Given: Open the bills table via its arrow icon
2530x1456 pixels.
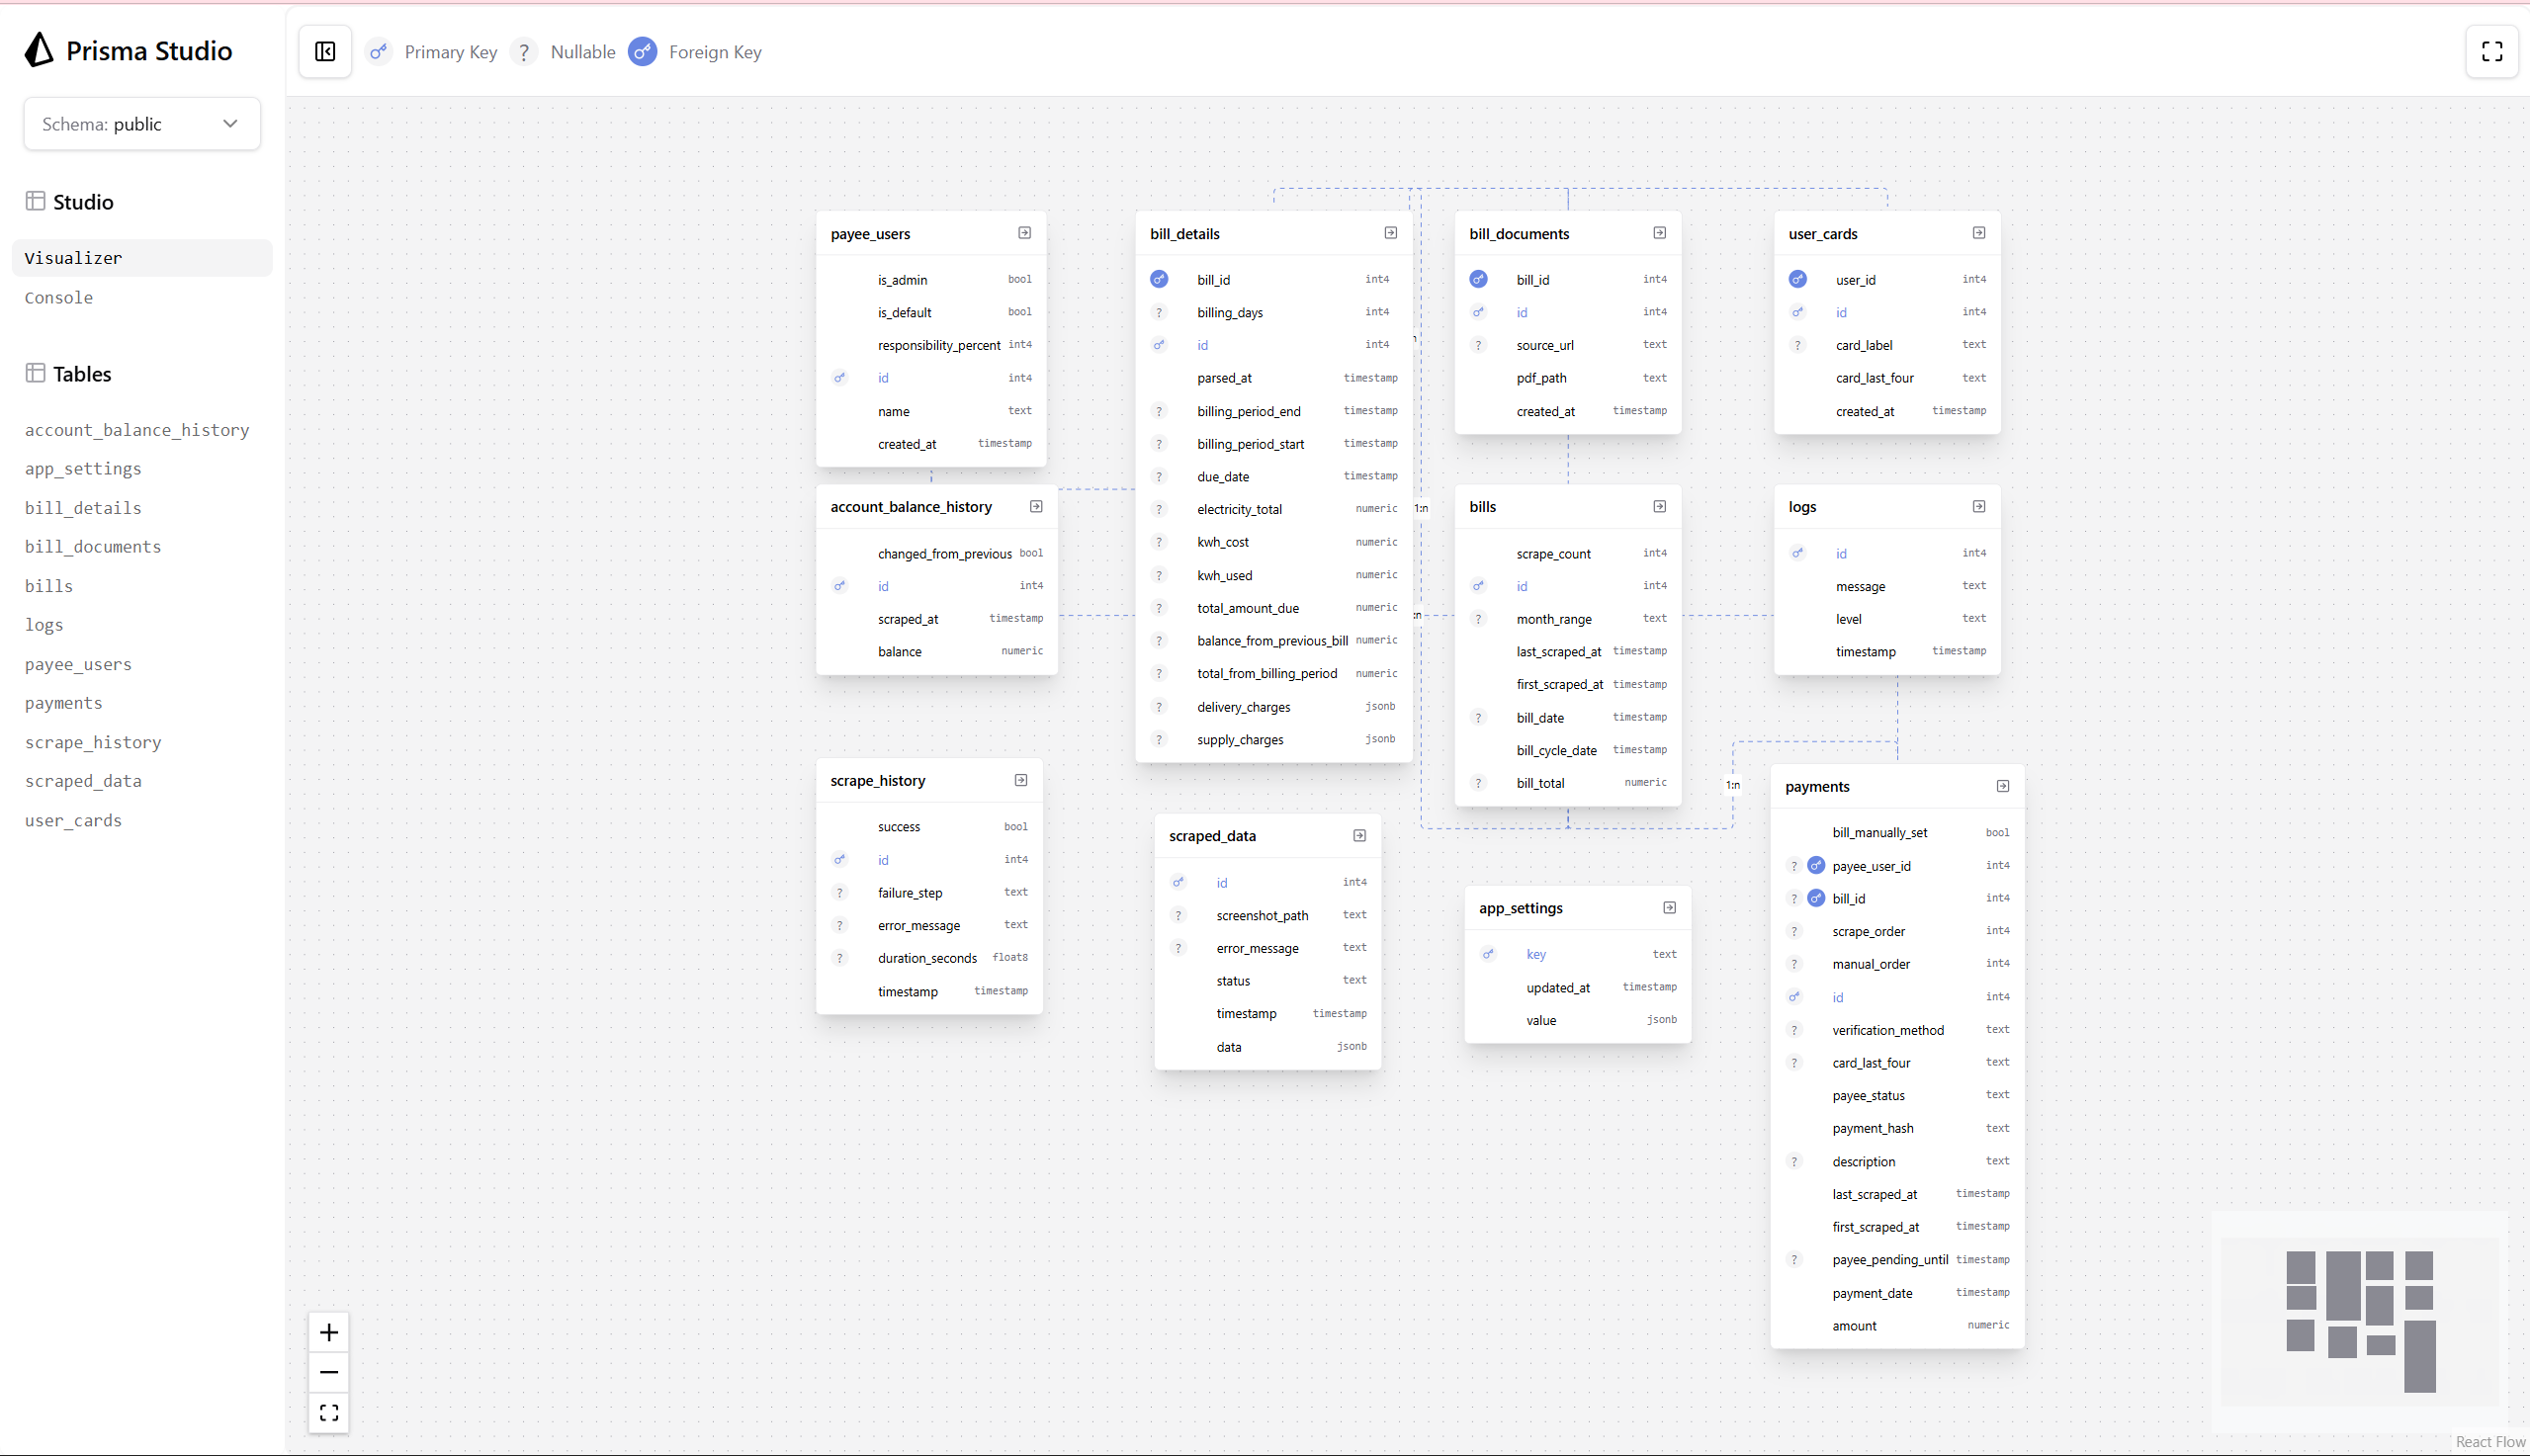Looking at the screenshot, I should [1659, 507].
